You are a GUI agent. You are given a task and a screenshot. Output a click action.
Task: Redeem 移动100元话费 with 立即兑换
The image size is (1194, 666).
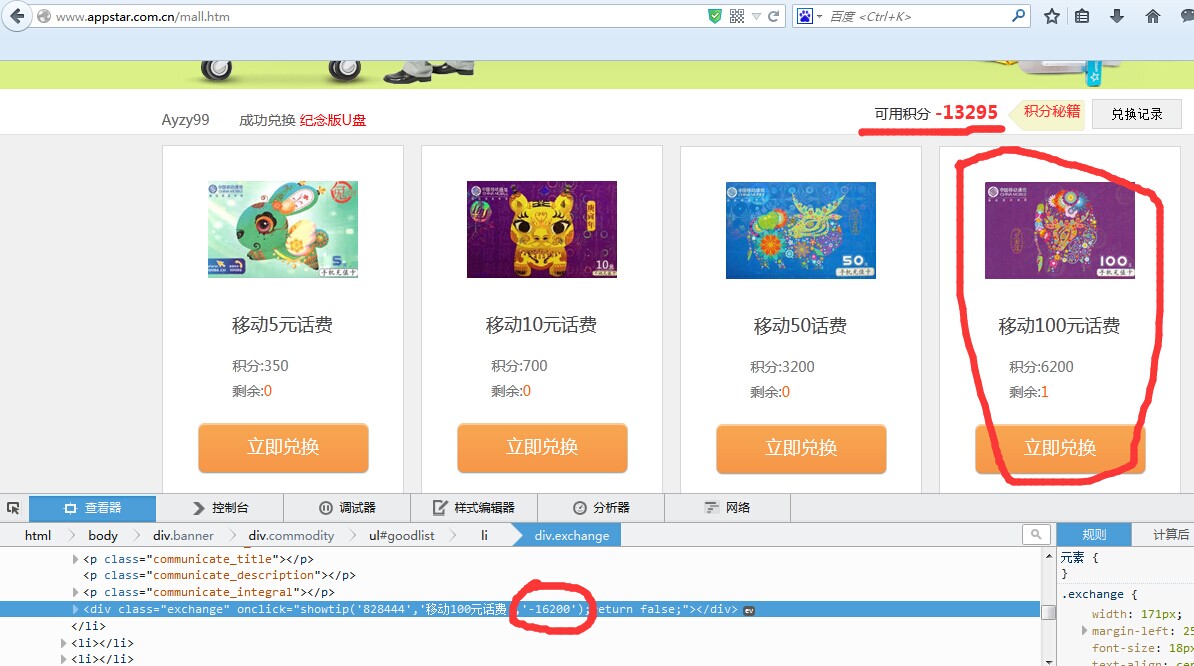point(1060,448)
